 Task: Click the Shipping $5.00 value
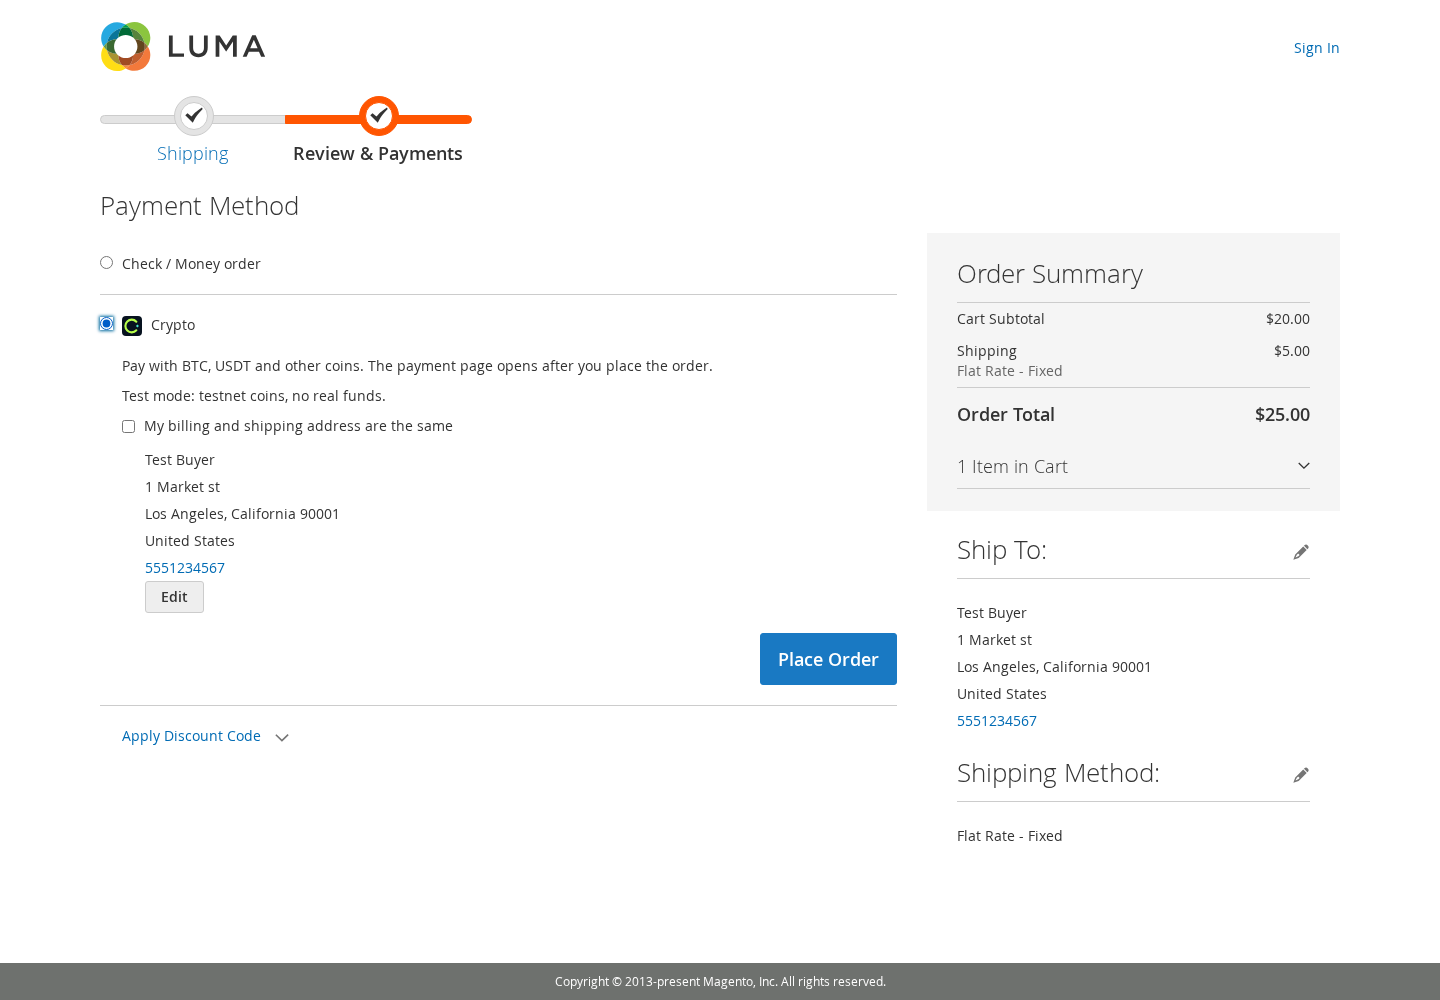pyautogui.click(x=1292, y=351)
